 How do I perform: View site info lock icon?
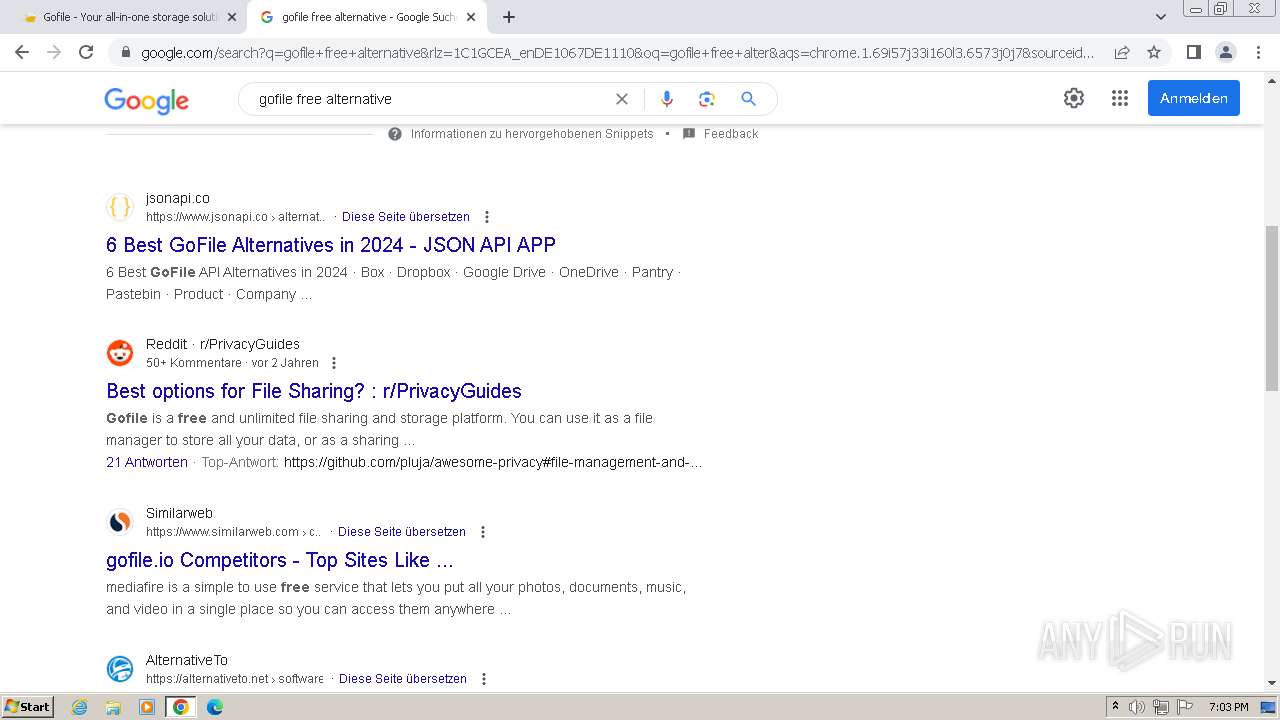click(x=125, y=53)
